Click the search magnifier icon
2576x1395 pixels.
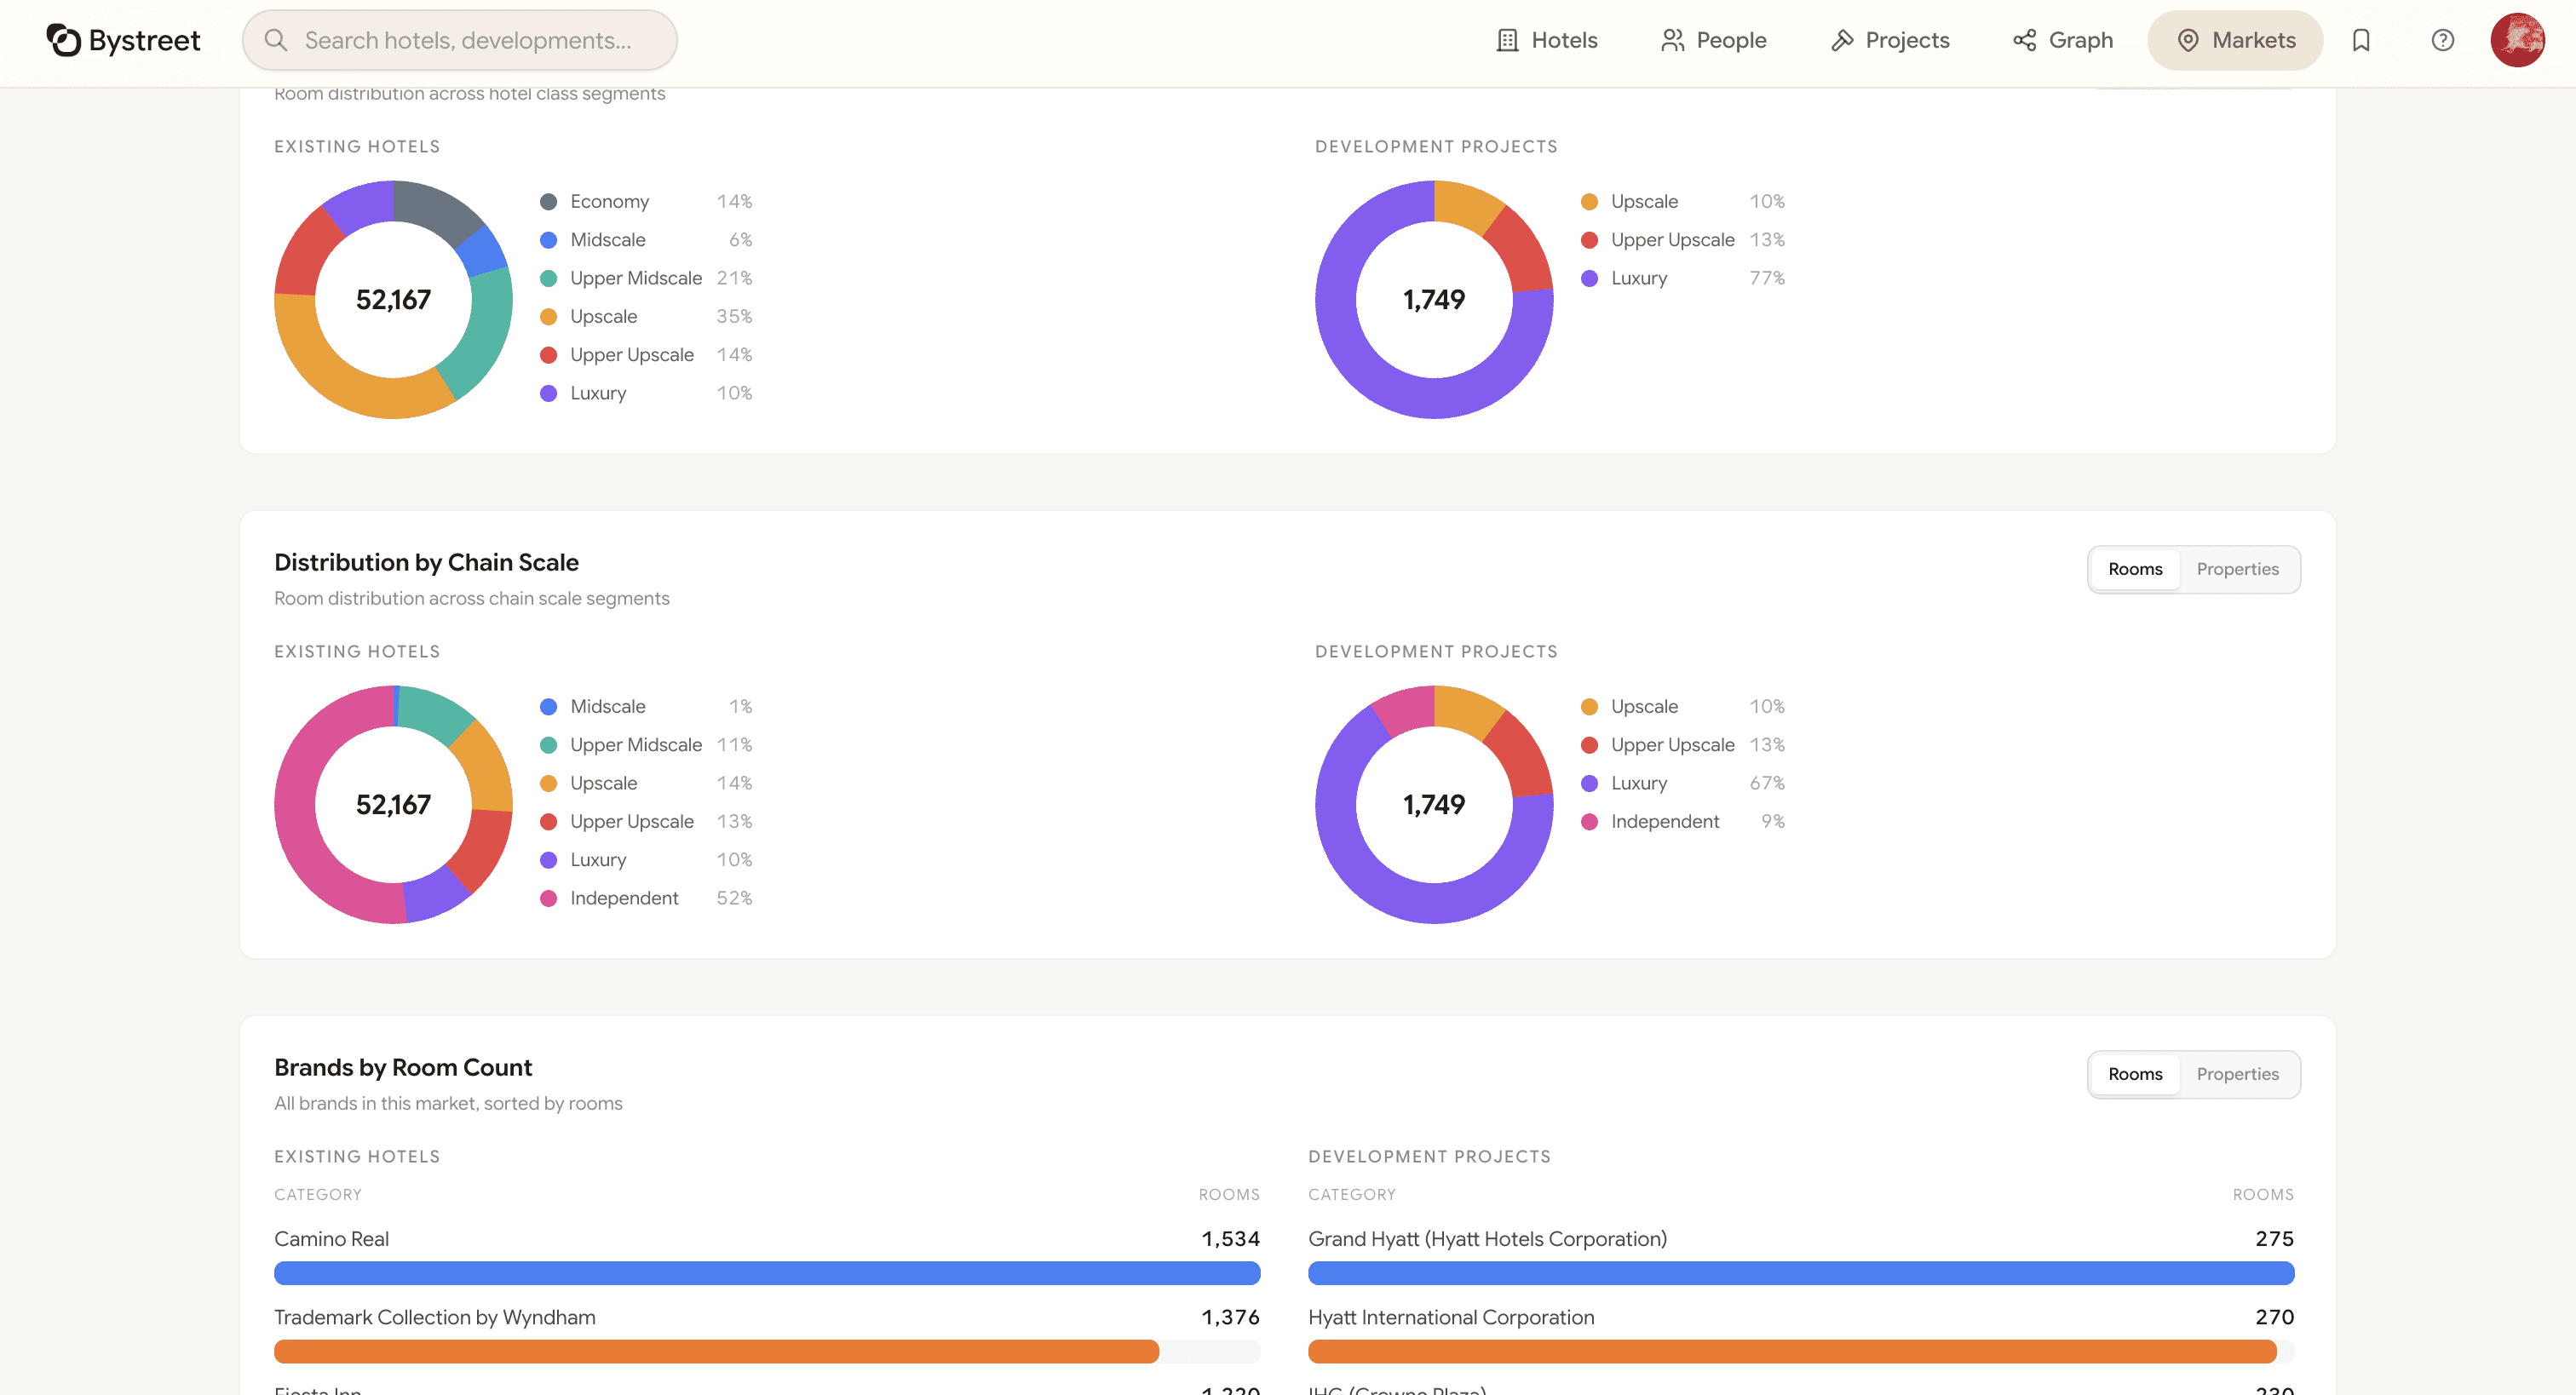276,40
